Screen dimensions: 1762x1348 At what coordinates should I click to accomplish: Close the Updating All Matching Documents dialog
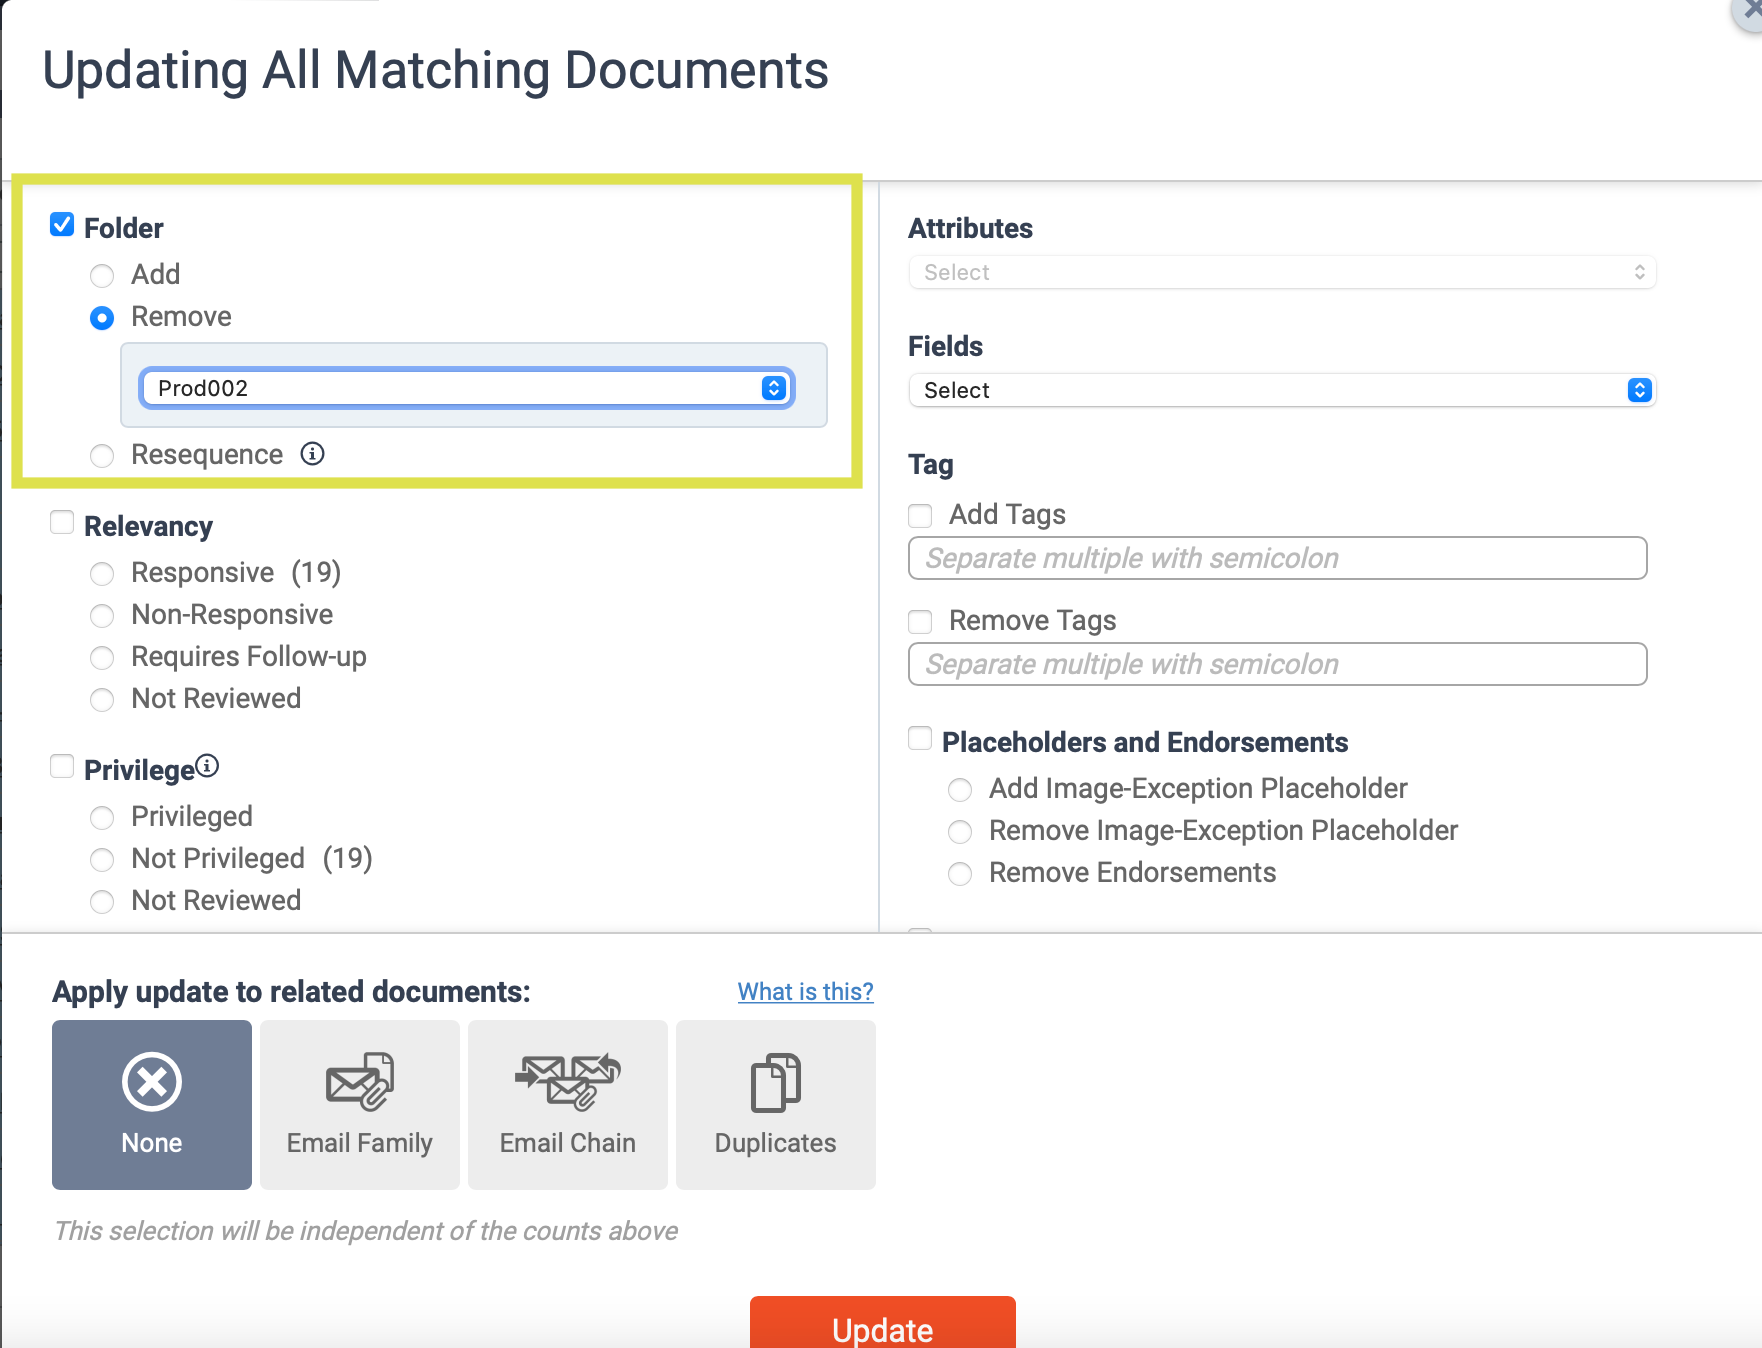point(1749,12)
